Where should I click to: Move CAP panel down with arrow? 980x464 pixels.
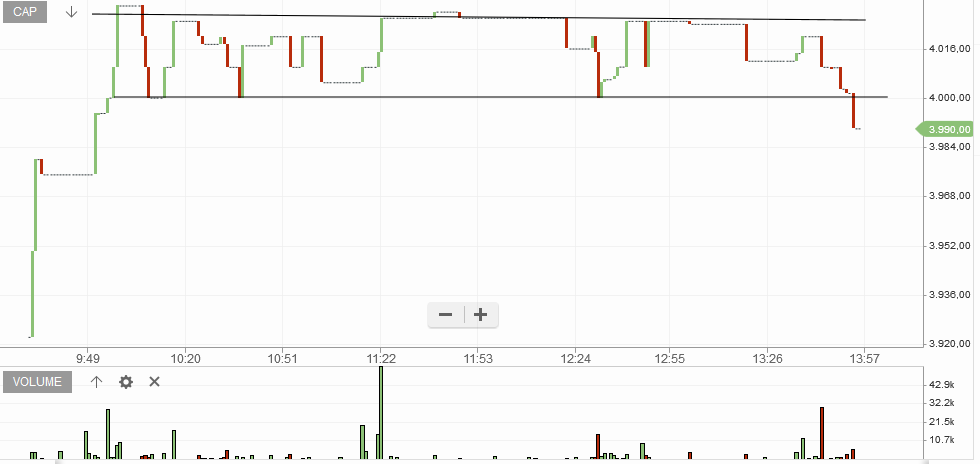[71, 12]
